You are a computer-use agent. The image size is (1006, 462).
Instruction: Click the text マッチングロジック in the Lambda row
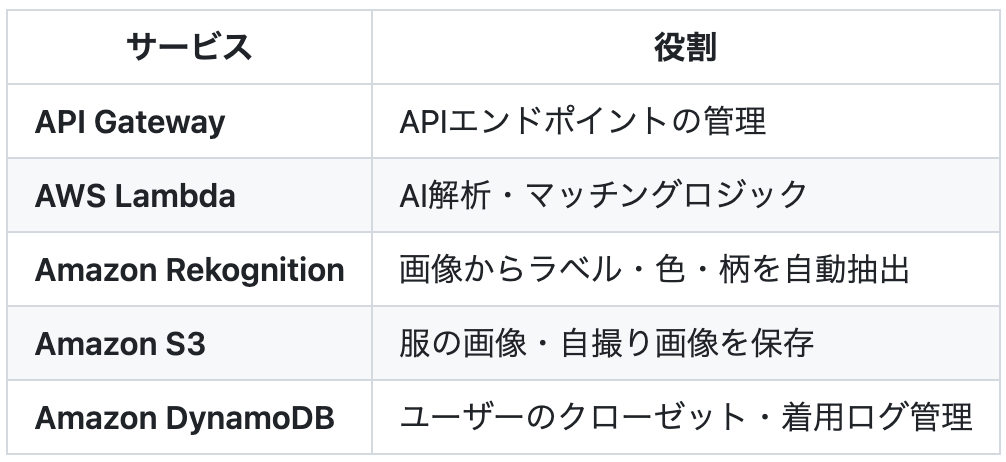coord(678,196)
